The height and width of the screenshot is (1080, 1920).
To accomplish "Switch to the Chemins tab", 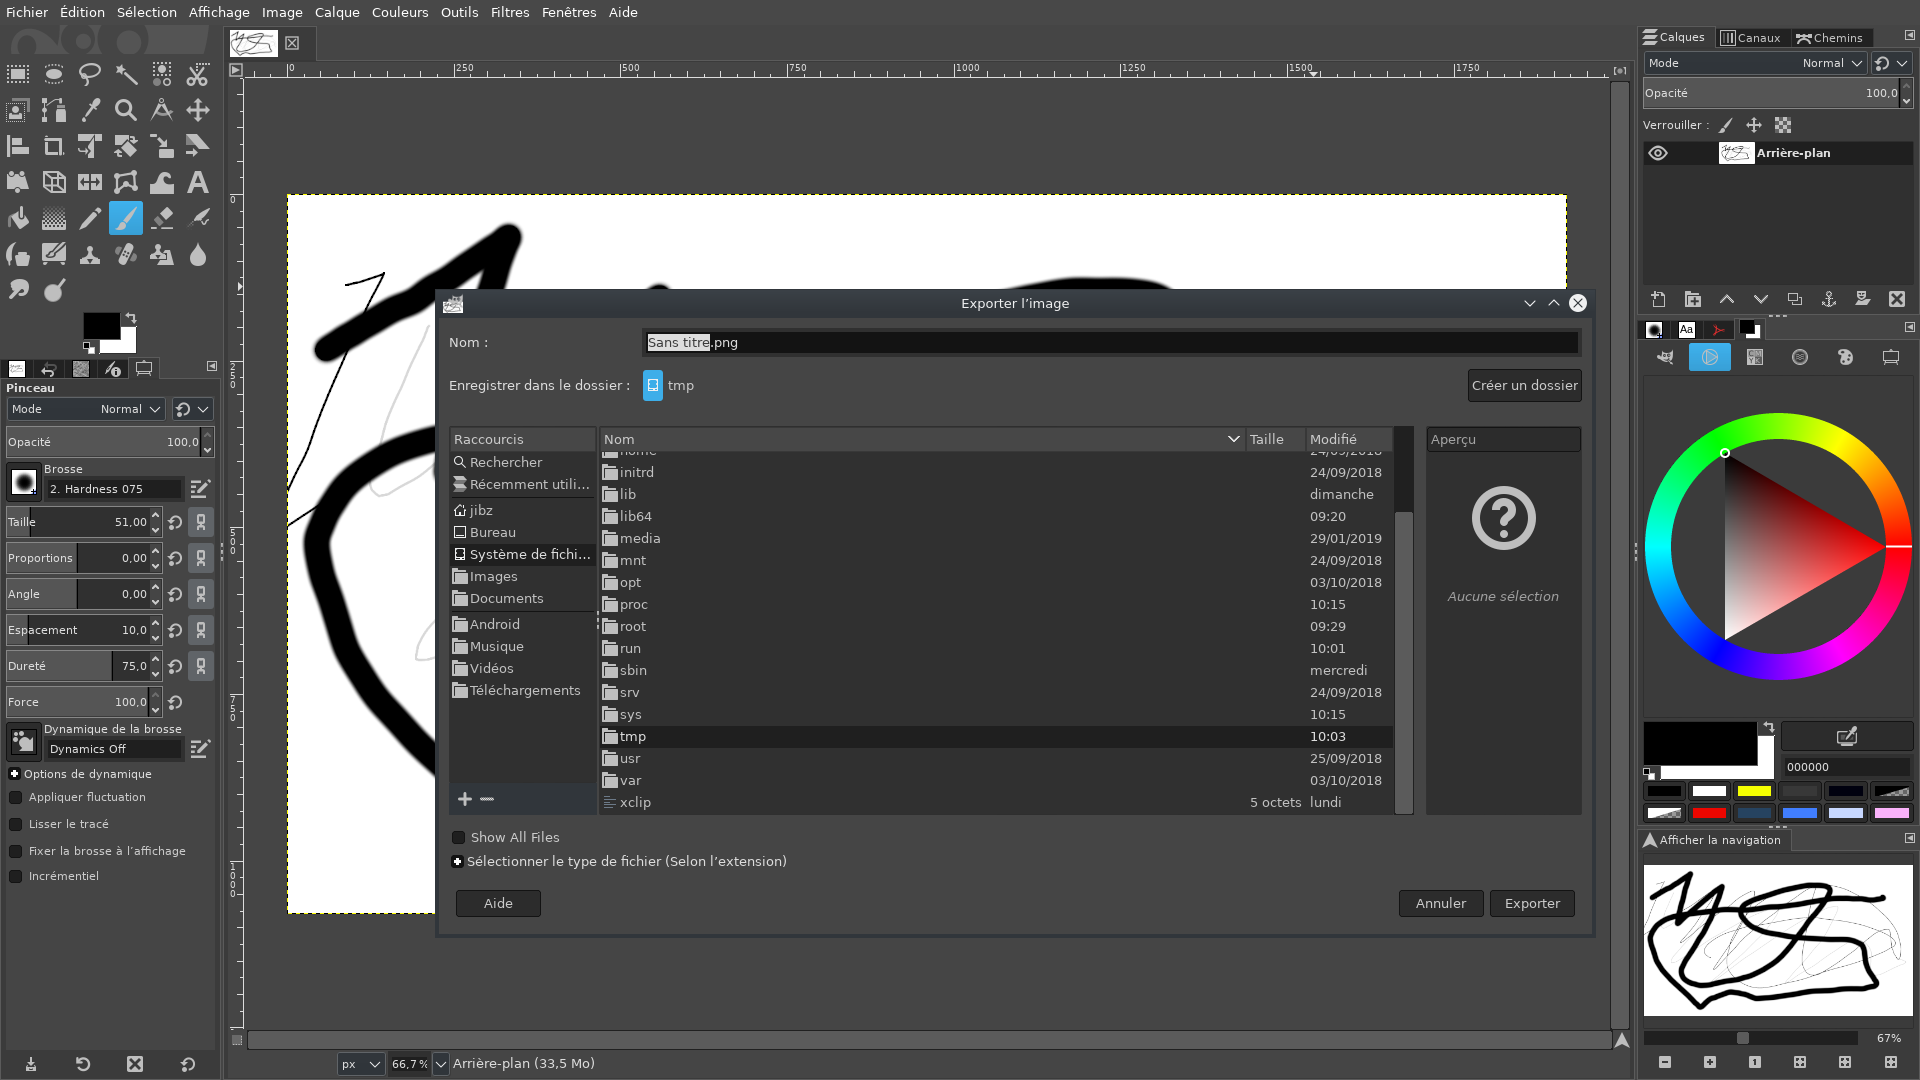I will pyautogui.click(x=1830, y=38).
